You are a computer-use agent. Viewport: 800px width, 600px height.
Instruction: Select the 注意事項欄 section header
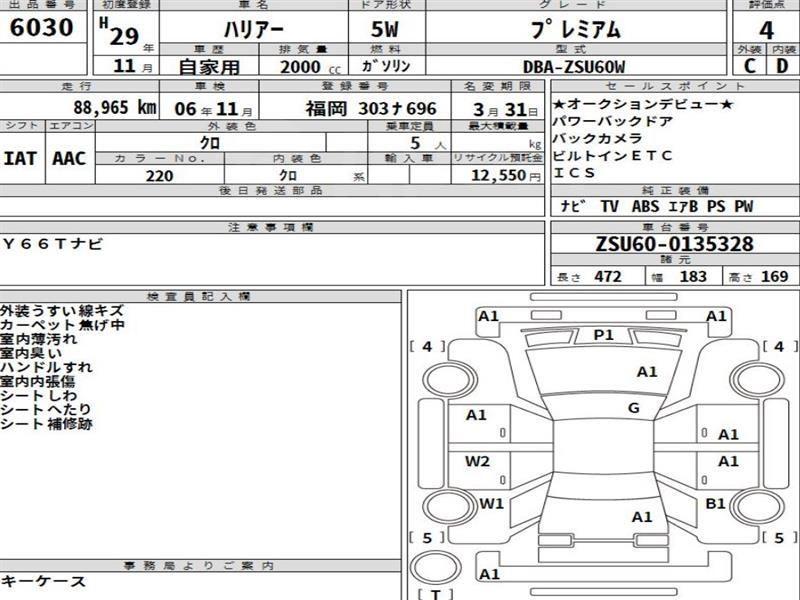pyautogui.click(x=271, y=228)
